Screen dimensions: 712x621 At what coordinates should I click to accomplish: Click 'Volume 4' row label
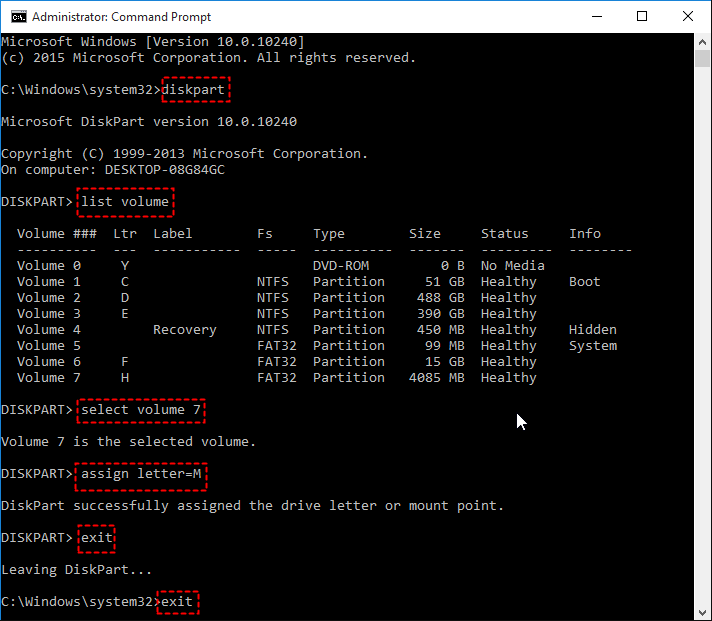click(x=49, y=330)
